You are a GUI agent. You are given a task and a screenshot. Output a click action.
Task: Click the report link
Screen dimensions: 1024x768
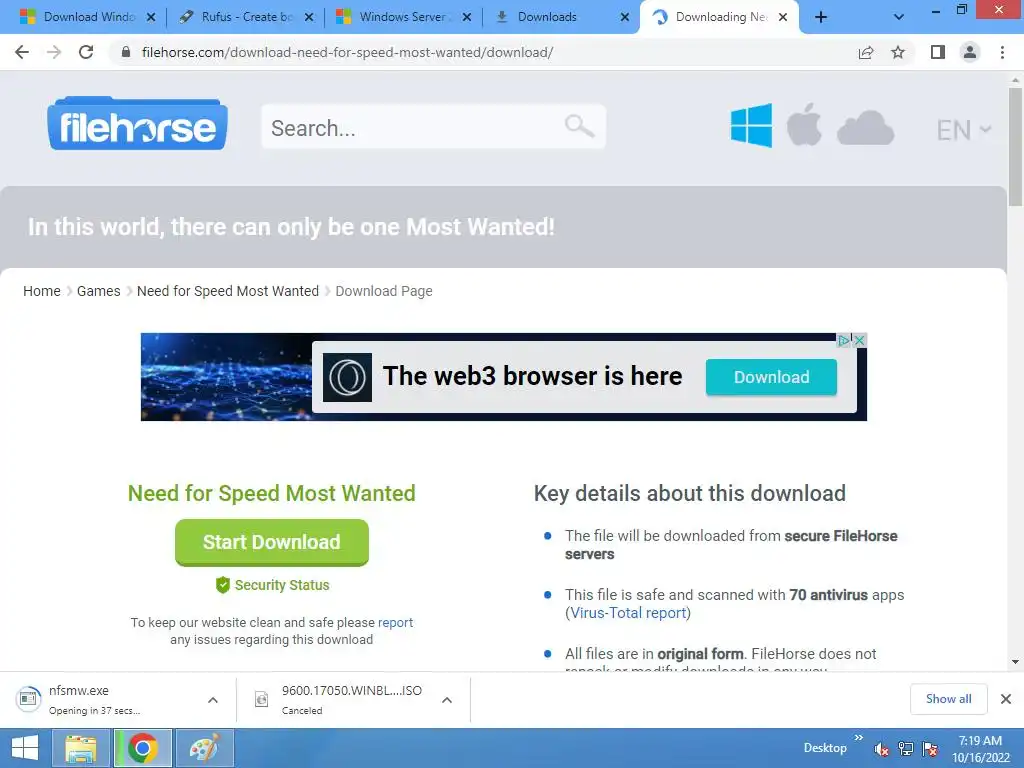point(395,622)
